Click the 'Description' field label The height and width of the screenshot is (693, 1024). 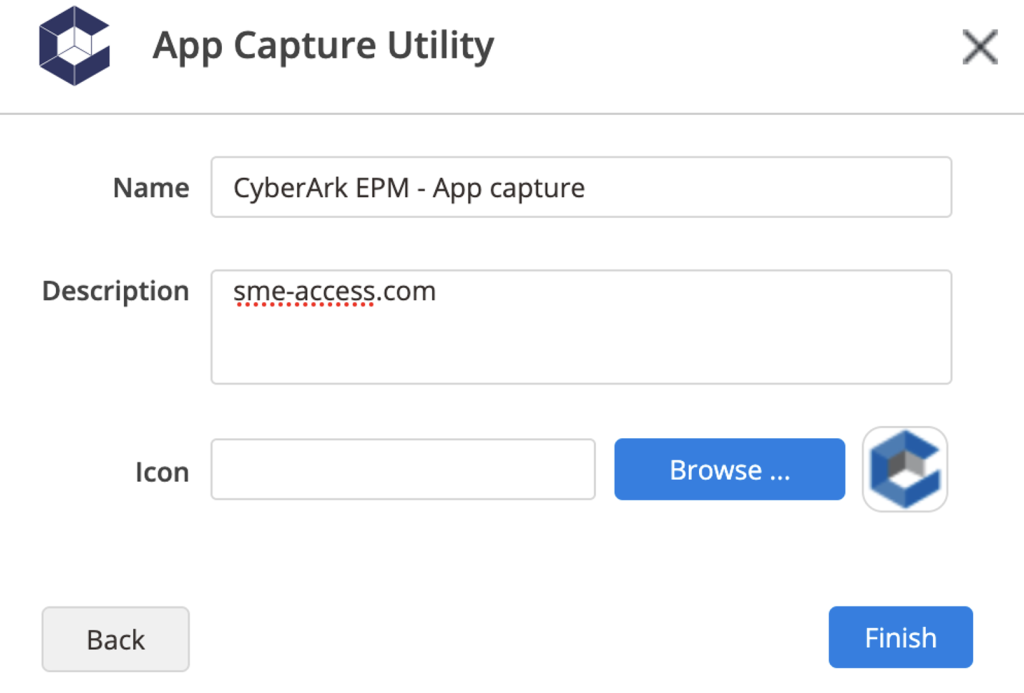116,291
